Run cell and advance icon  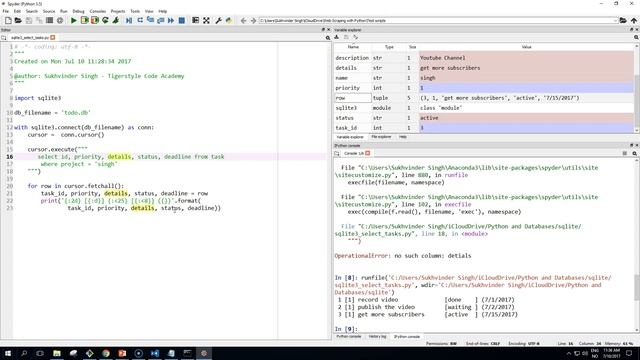[x=95, y=20]
